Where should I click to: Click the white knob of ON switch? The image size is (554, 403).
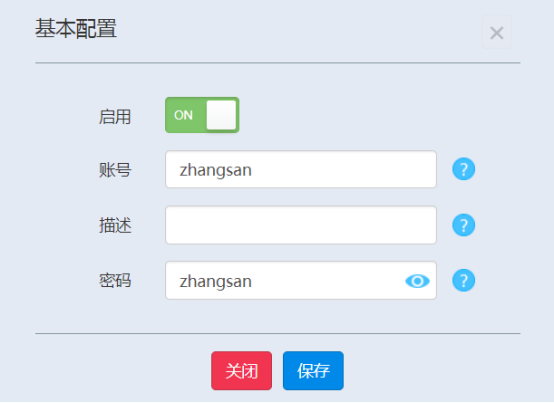(221, 115)
